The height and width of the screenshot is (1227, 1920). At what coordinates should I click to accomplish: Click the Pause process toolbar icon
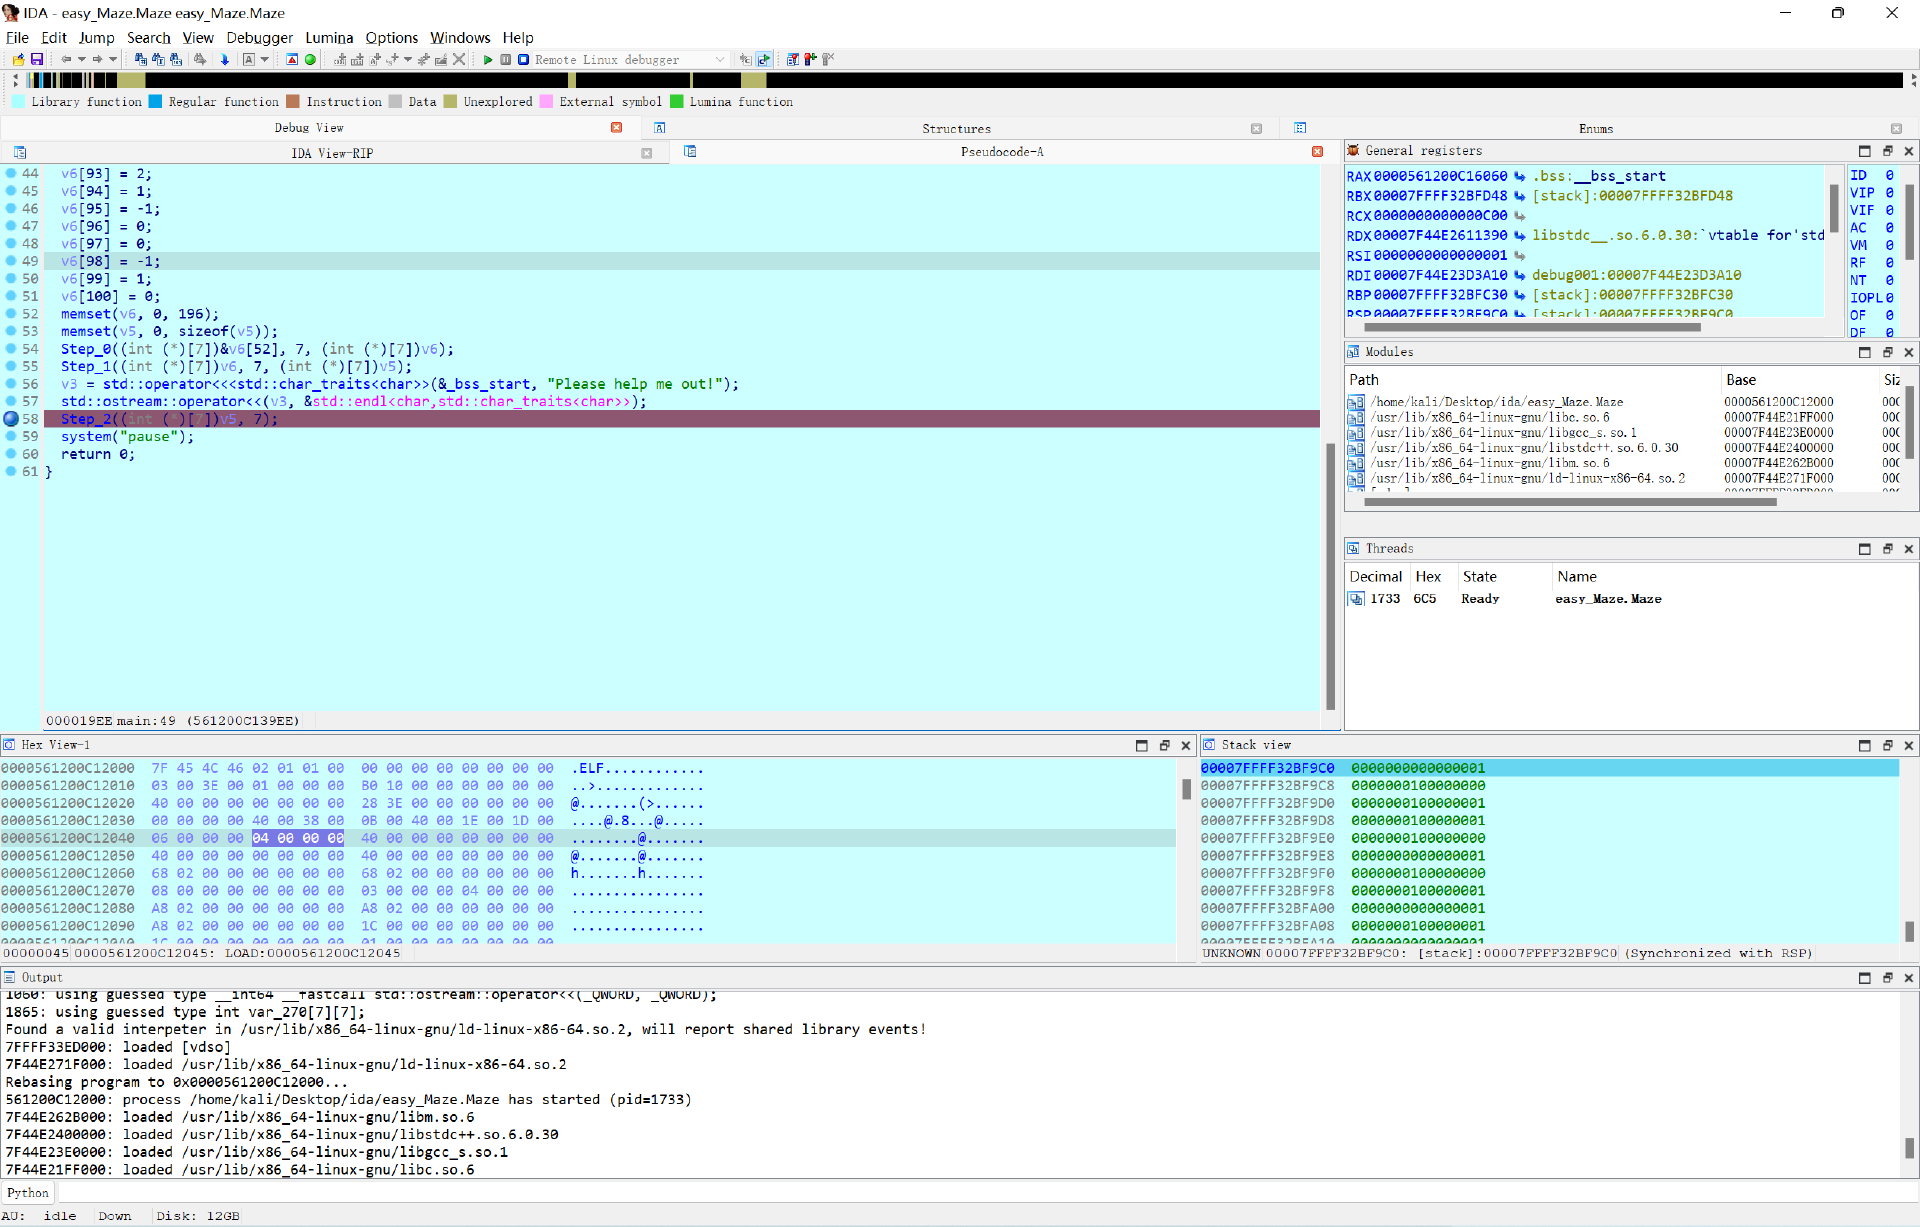506,60
